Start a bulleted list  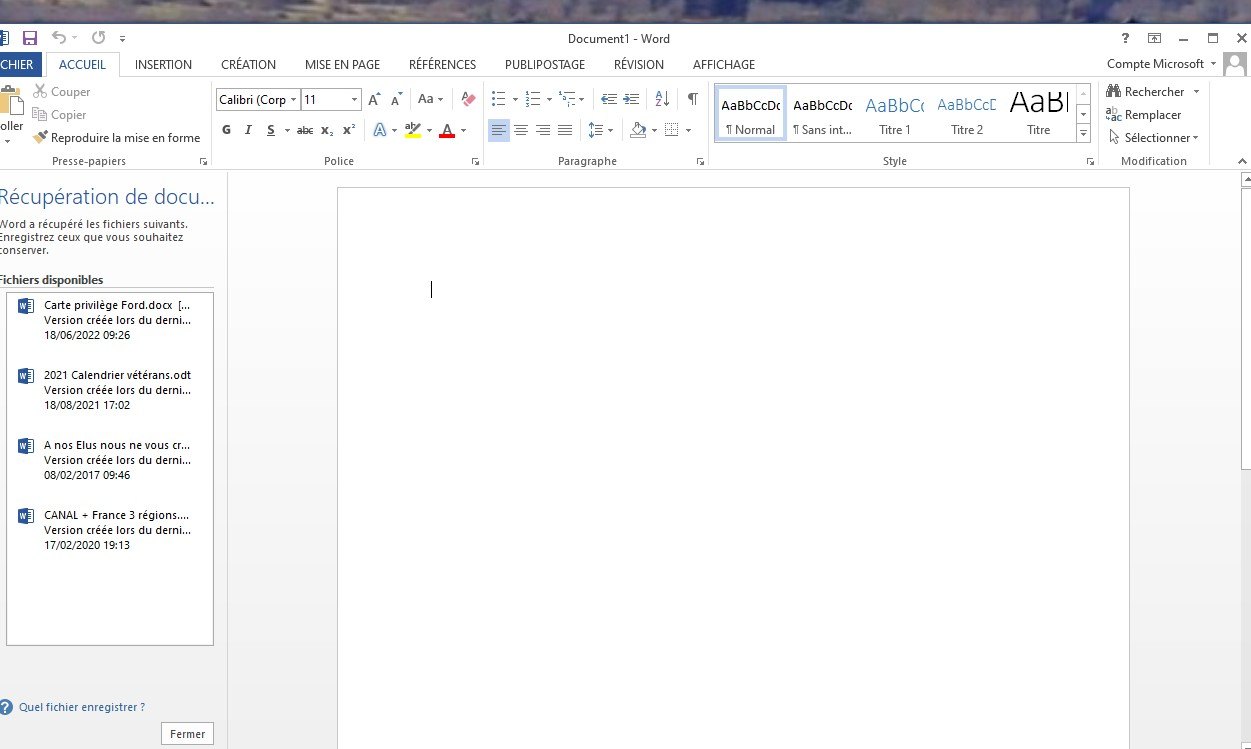(x=498, y=99)
